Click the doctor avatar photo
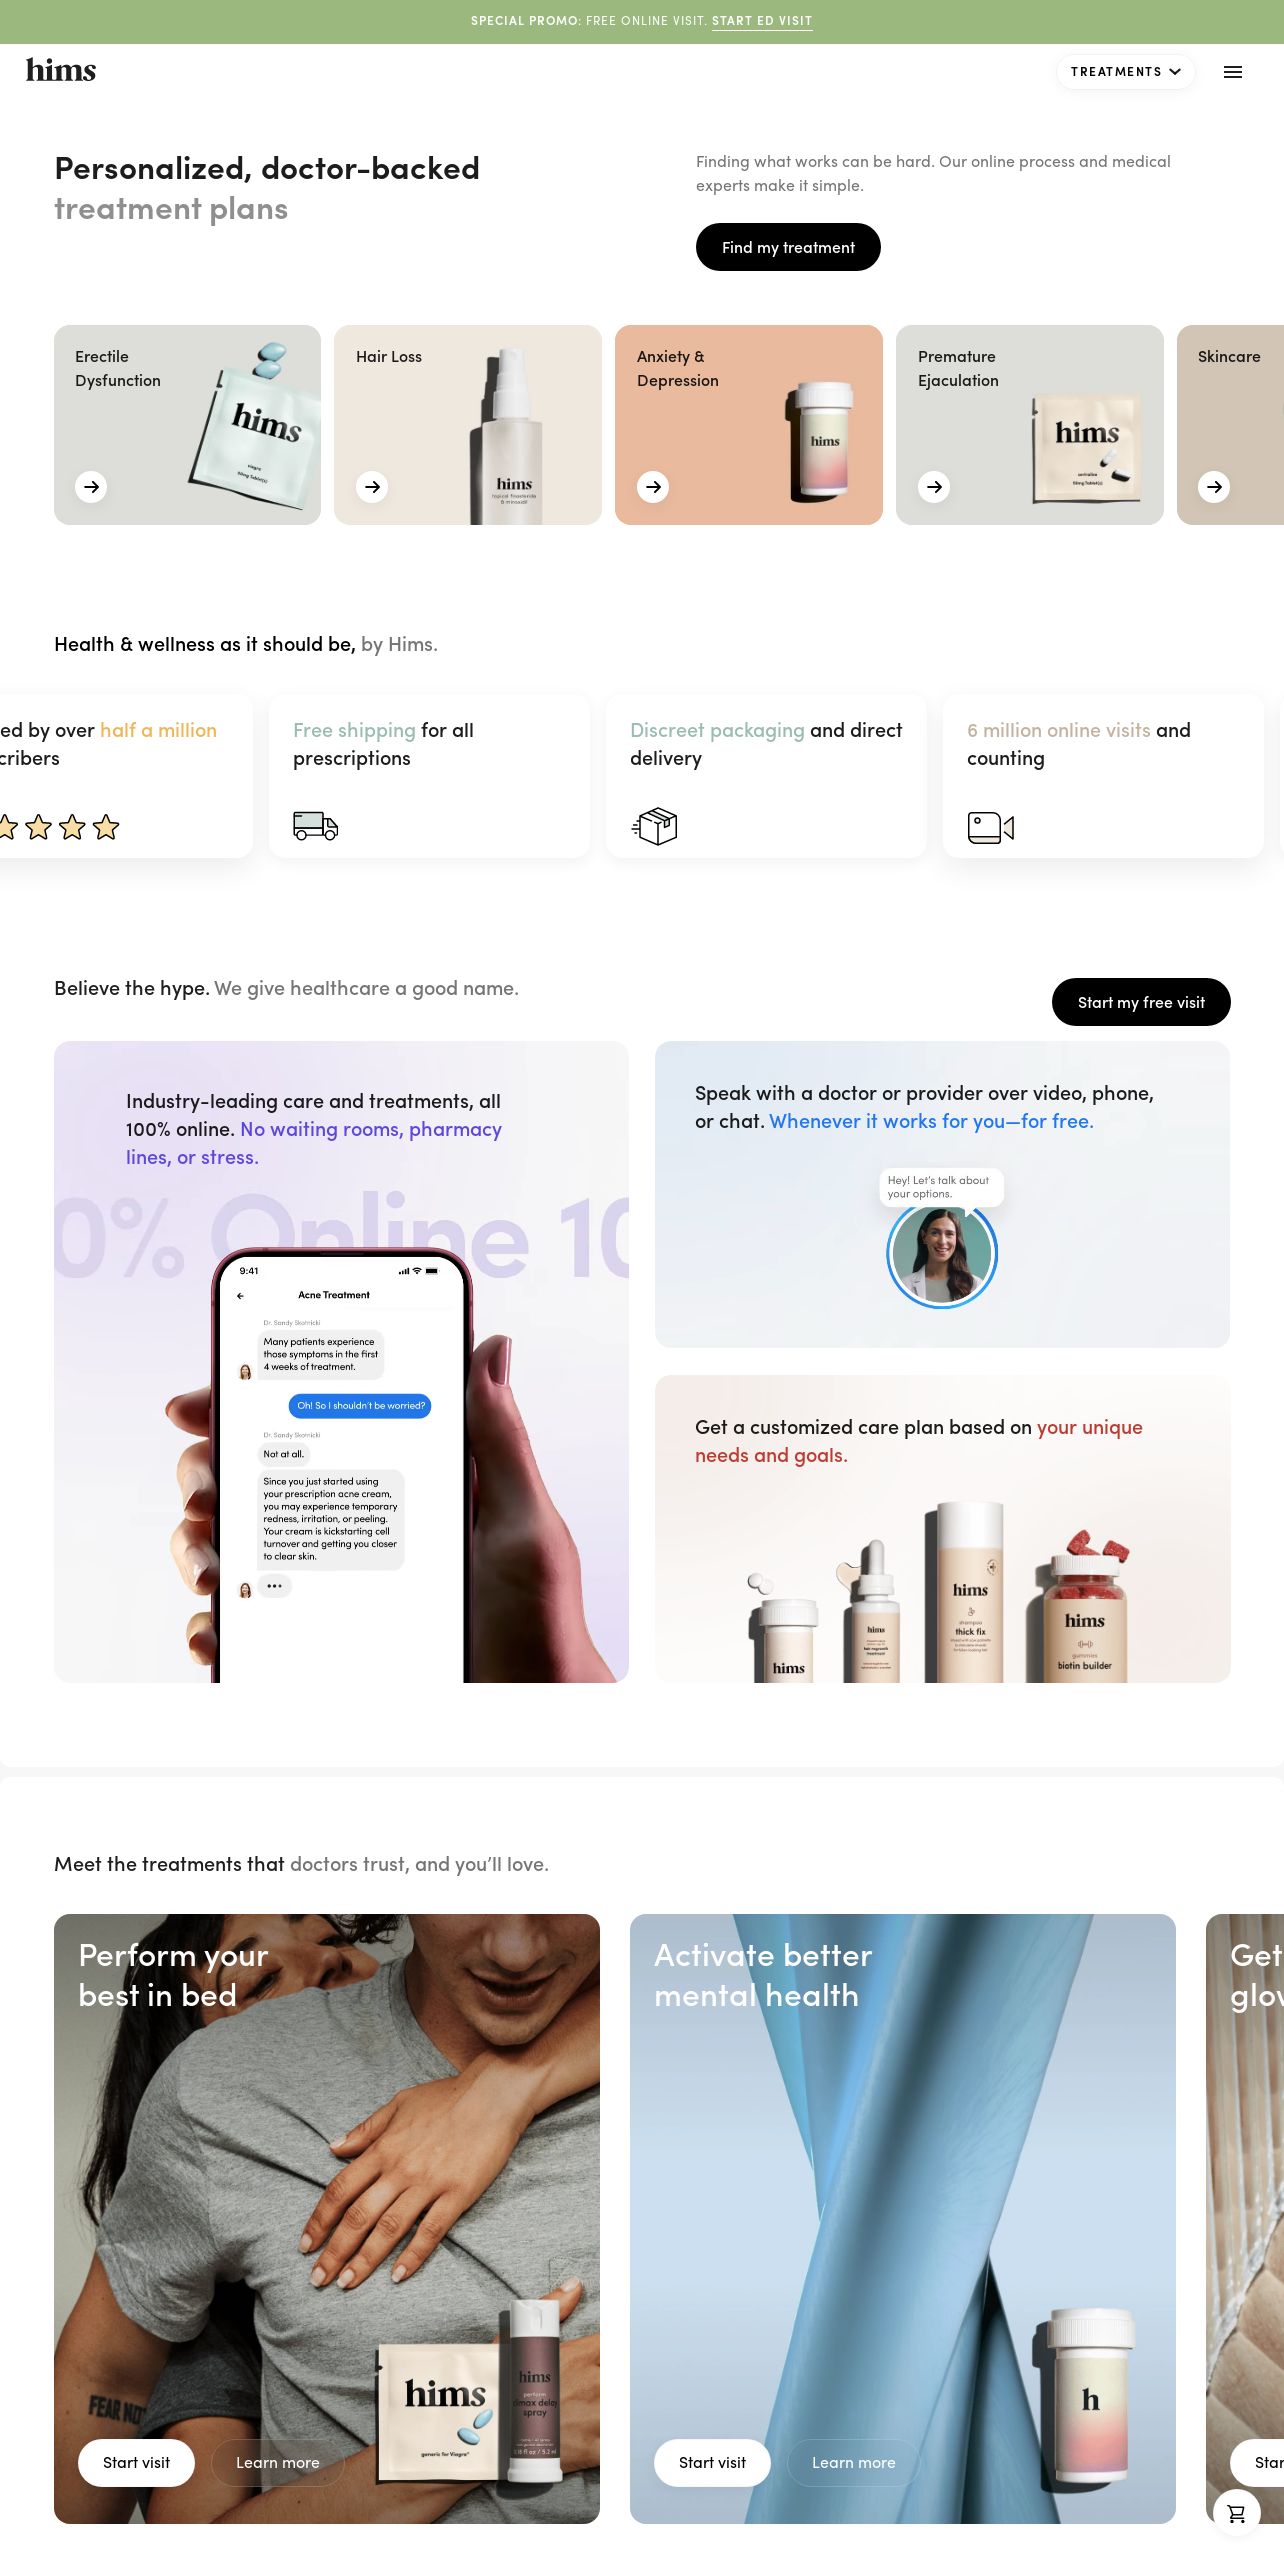 [x=942, y=1253]
